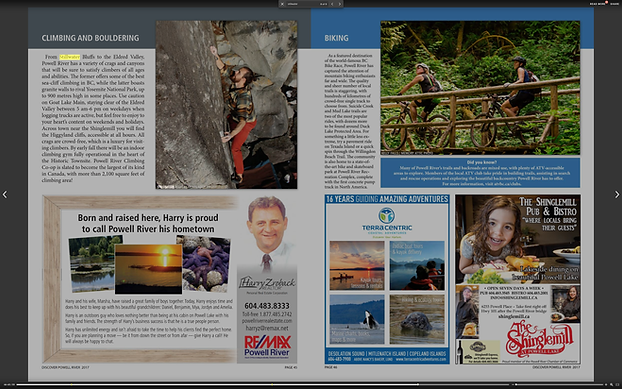Click the 'PAGE 45' footer label
Viewport: 622px width, 389px height.
coord(290,368)
